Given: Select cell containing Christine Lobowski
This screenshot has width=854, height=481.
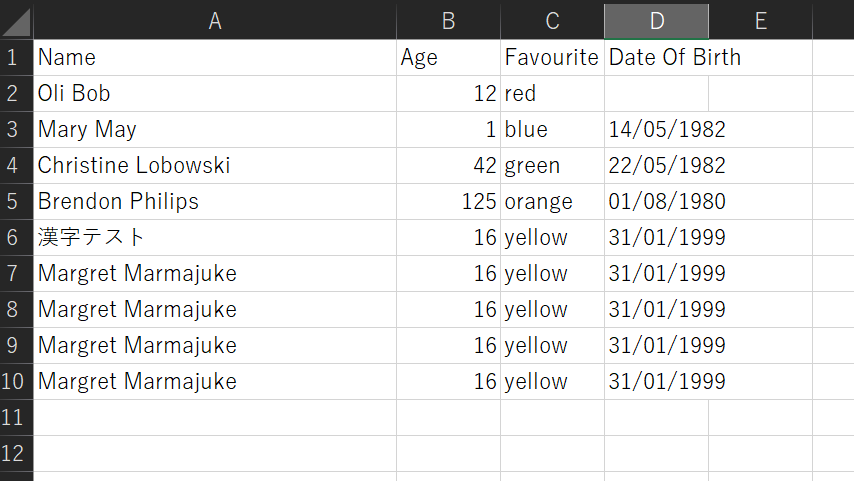Looking at the screenshot, I should 214,165.
